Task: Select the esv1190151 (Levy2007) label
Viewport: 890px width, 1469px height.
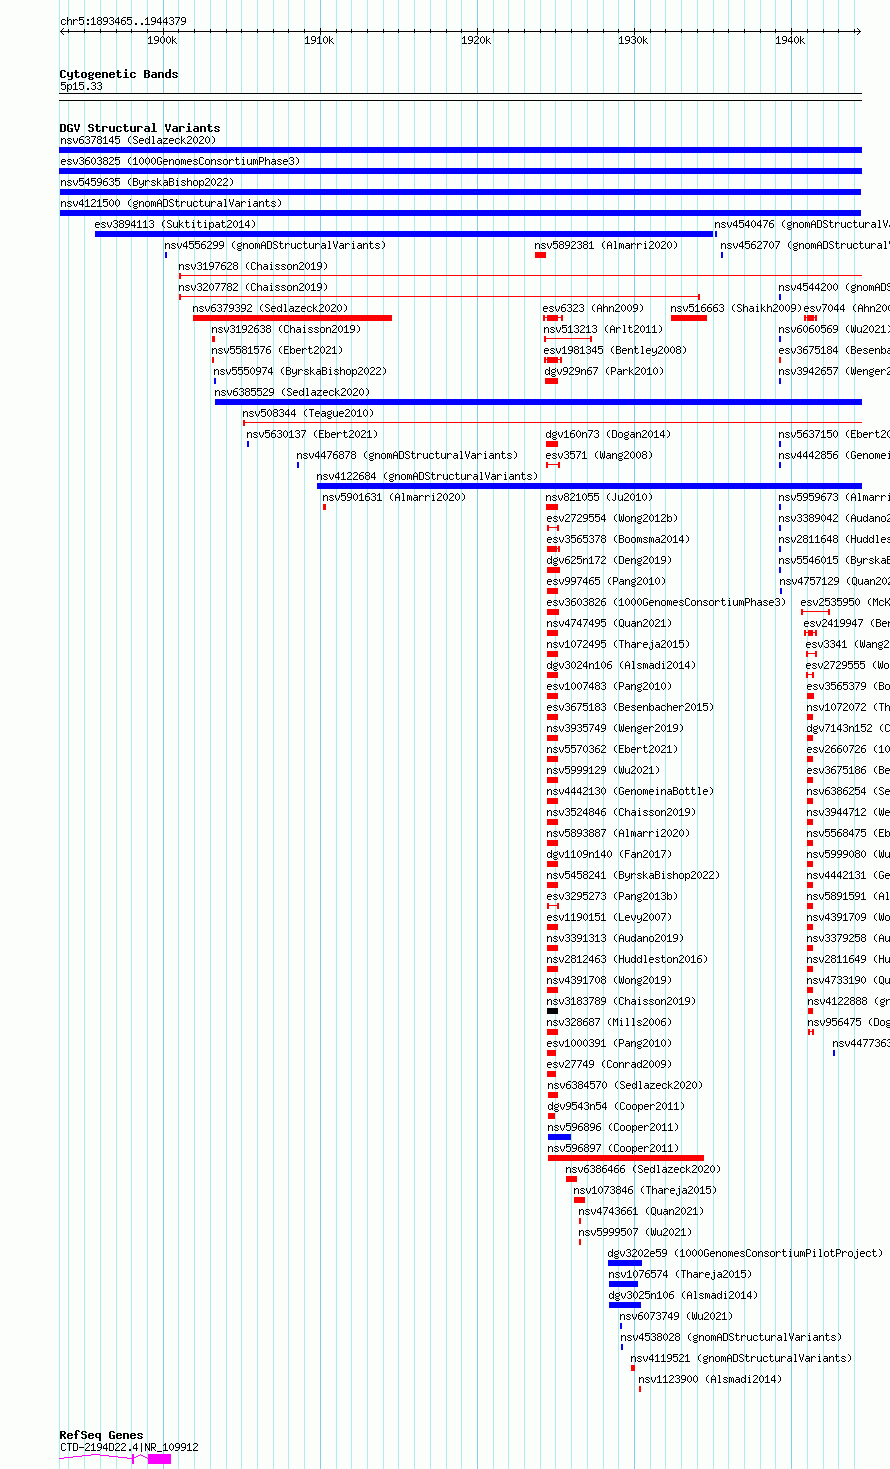Action: [x=609, y=917]
